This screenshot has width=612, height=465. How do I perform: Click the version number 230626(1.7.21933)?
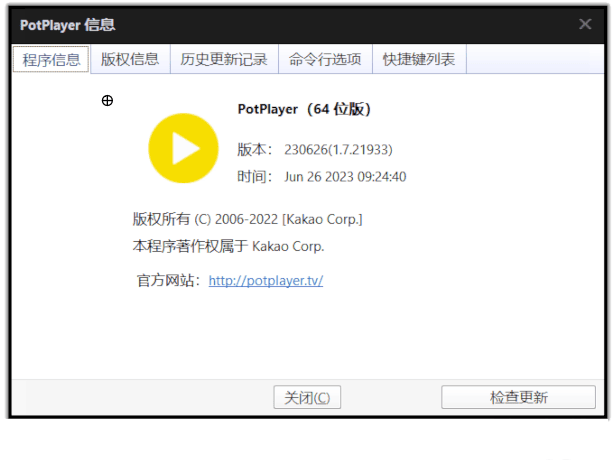(338, 149)
